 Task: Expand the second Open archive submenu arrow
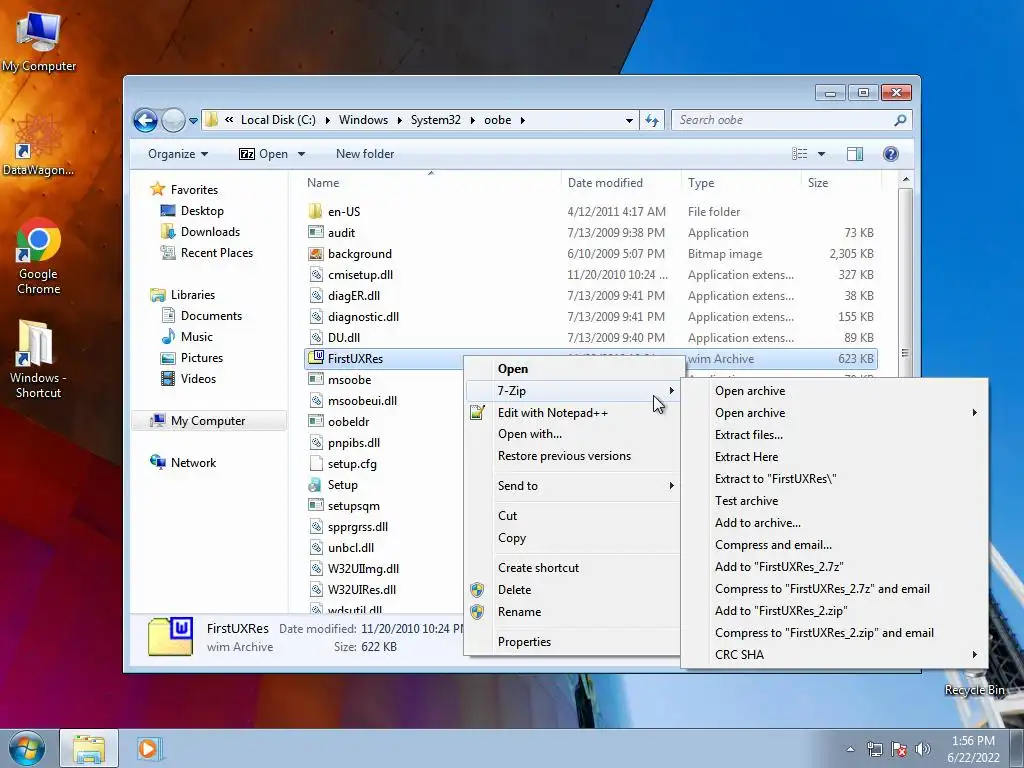[x=974, y=413]
